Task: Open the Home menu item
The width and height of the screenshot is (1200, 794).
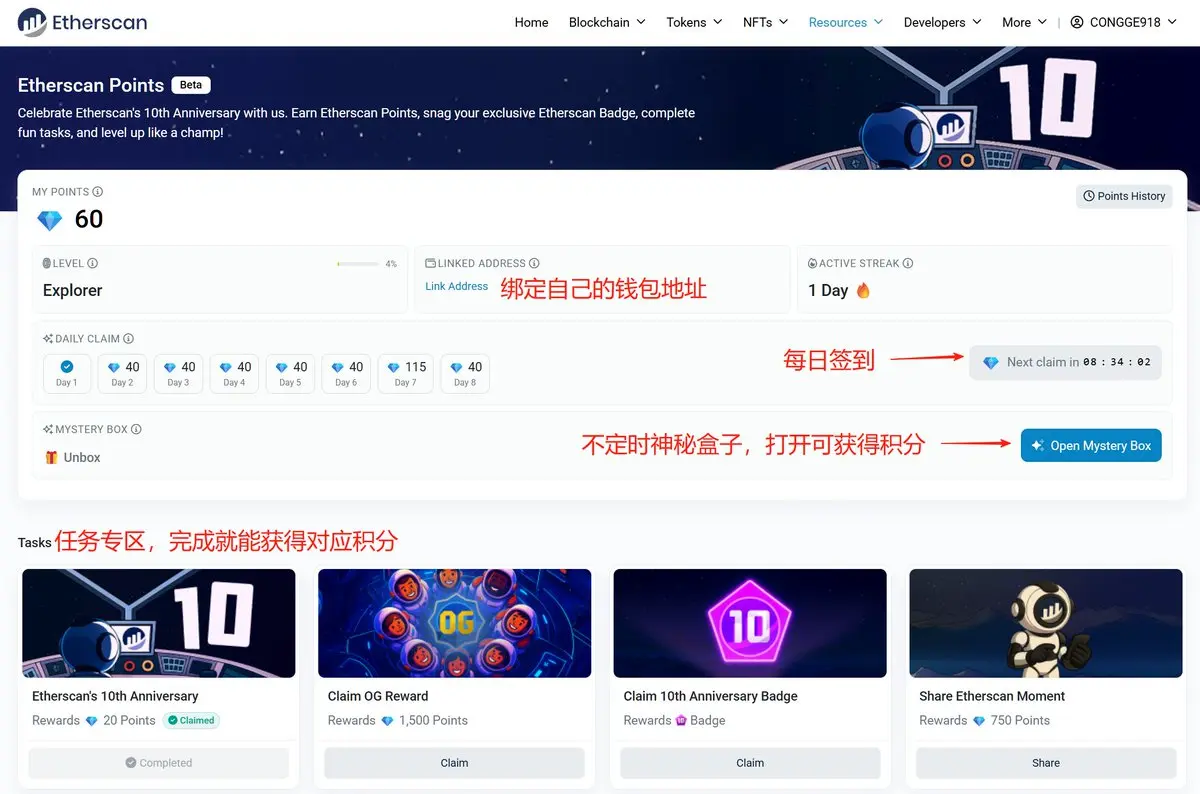Action: [x=531, y=22]
